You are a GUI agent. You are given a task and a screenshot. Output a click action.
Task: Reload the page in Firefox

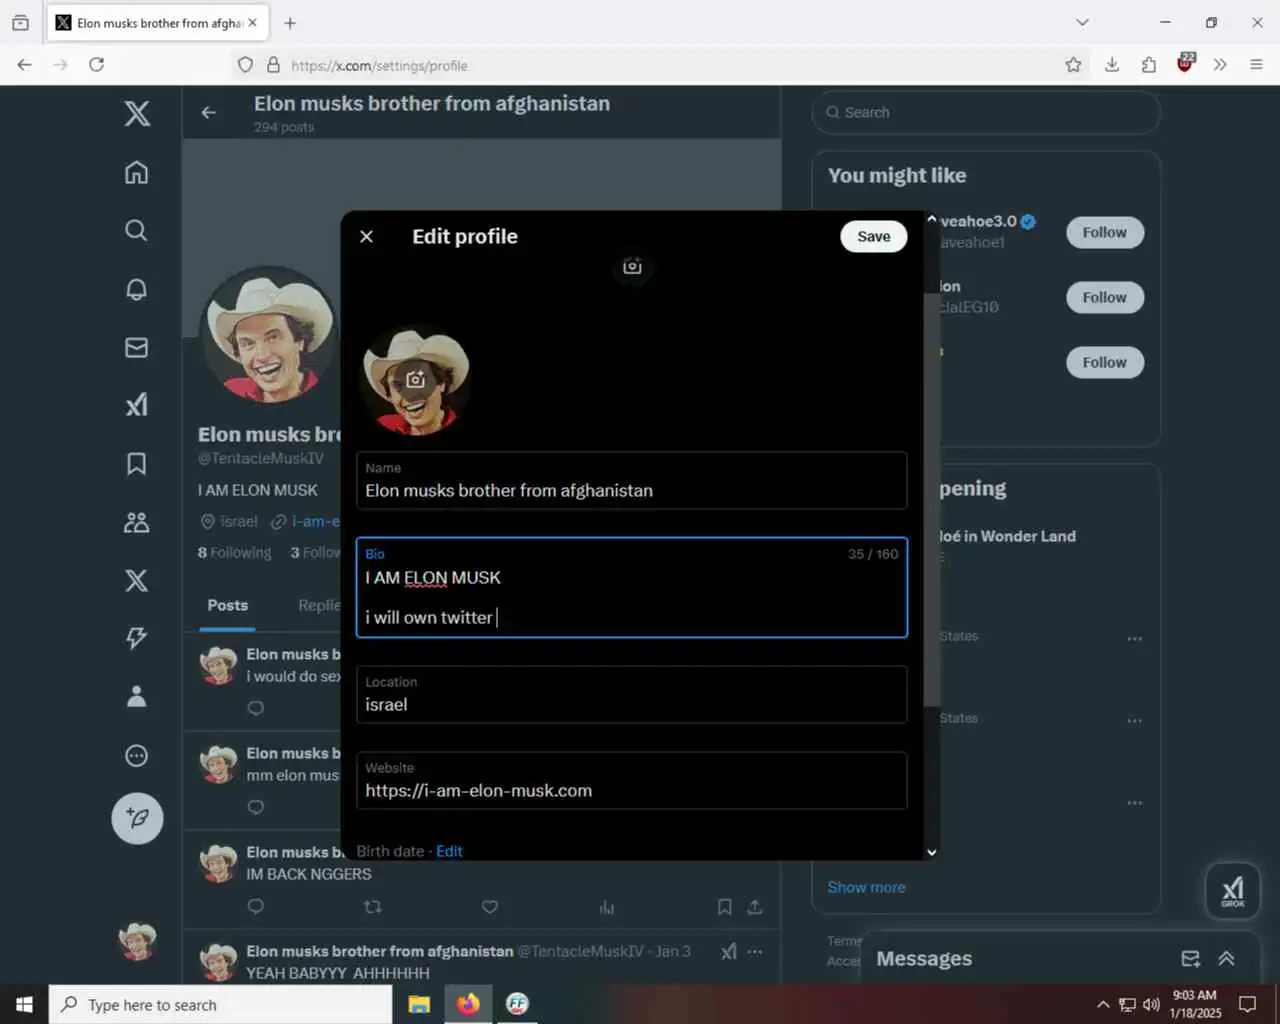[x=96, y=64]
